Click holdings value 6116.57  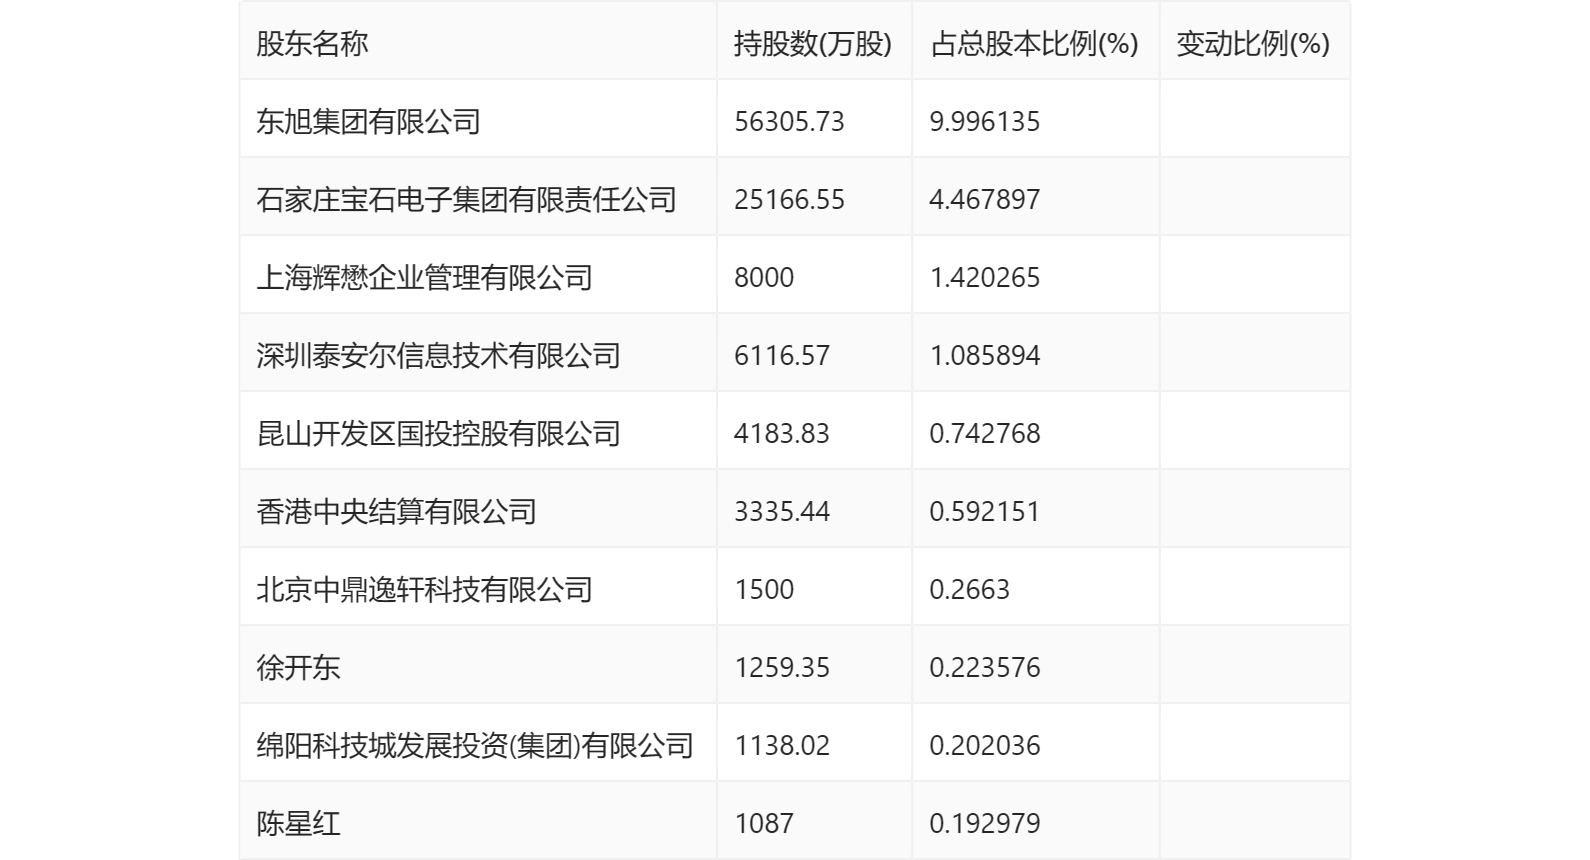[x=782, y=356]
